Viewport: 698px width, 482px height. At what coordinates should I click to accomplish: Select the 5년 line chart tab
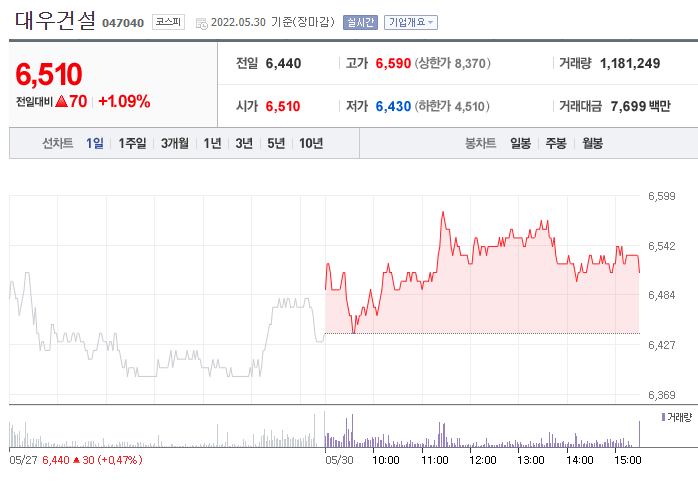tap(276, 143)
